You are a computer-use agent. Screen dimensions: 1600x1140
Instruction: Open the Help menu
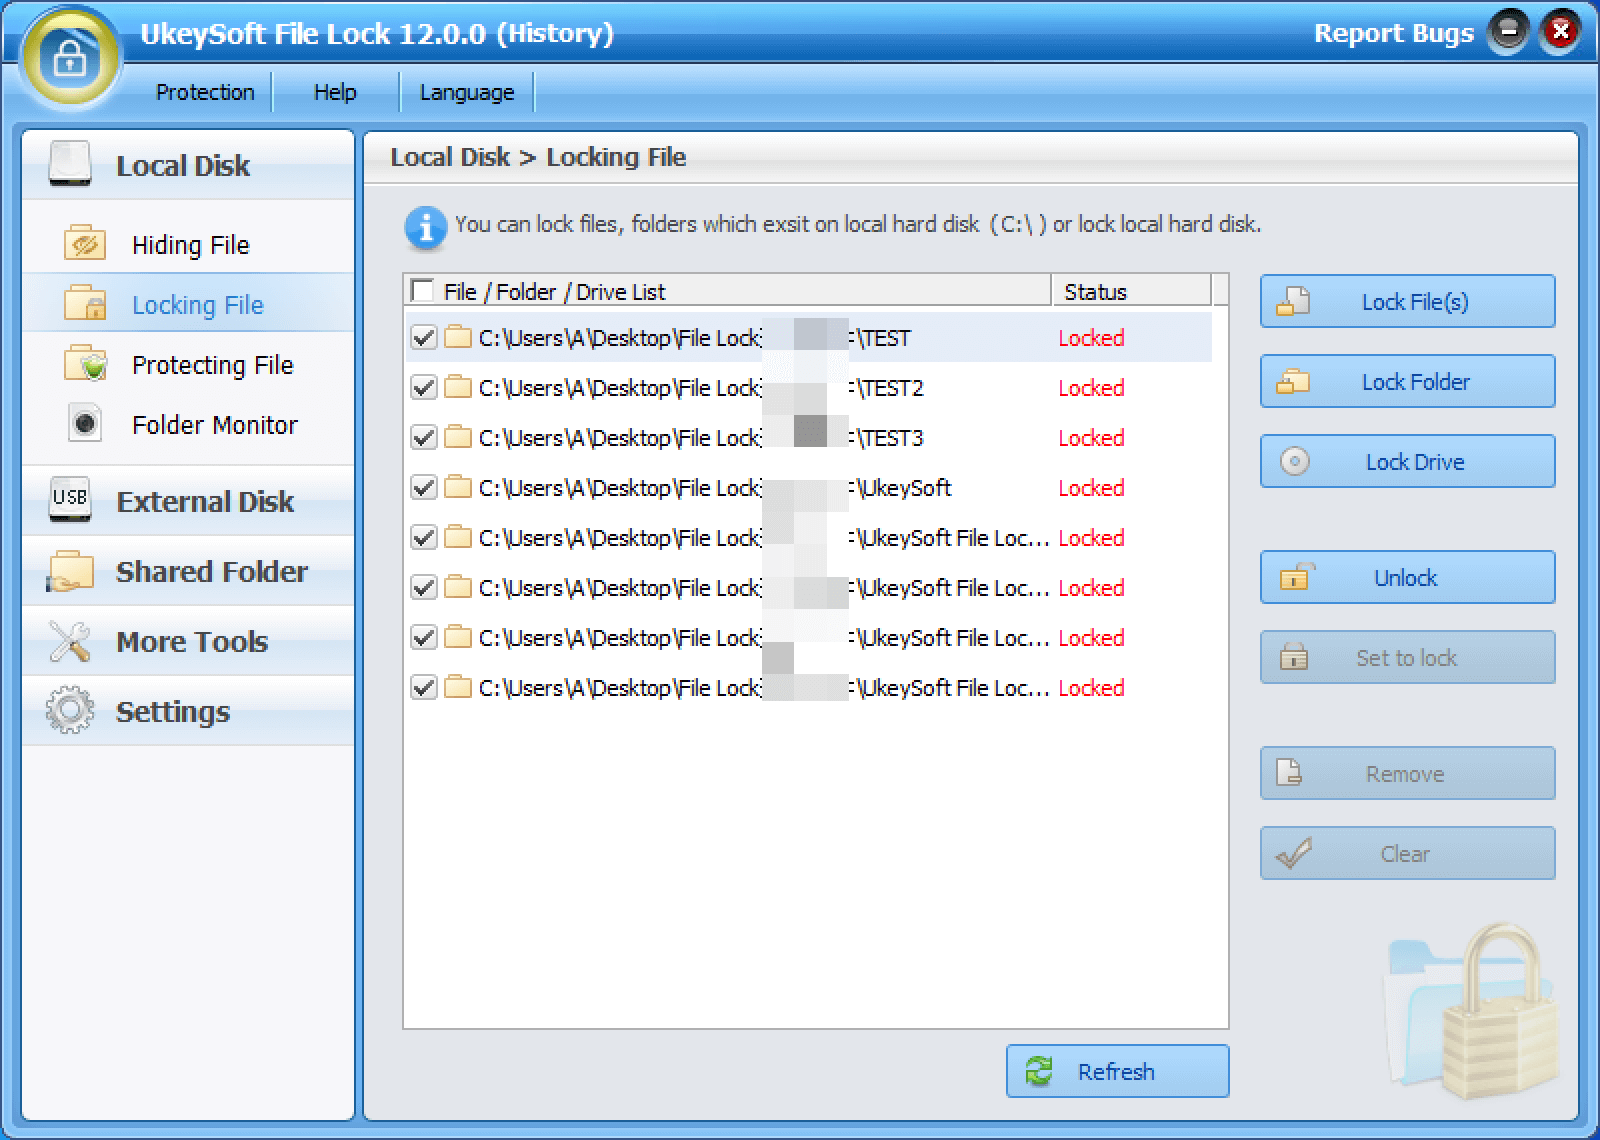coord(335,92)
